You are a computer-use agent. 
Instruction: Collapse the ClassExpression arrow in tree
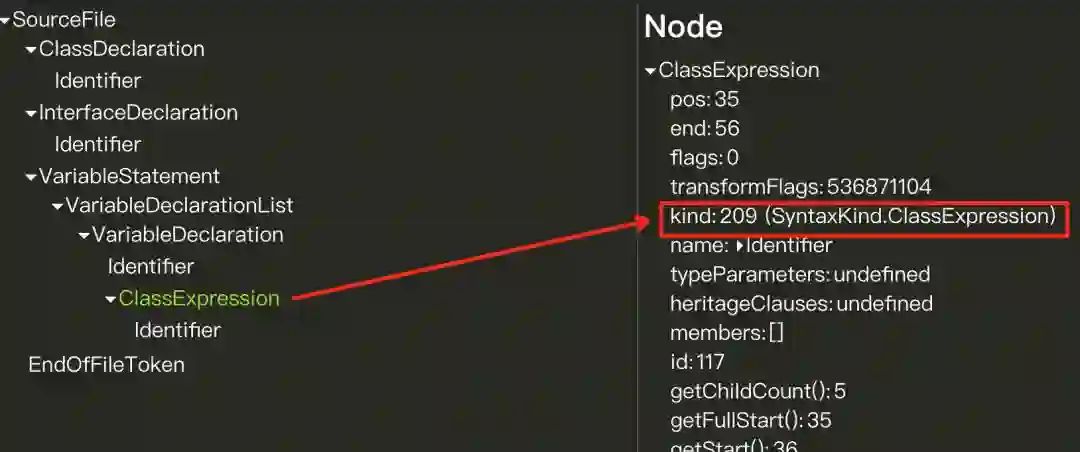coord(111,300)
